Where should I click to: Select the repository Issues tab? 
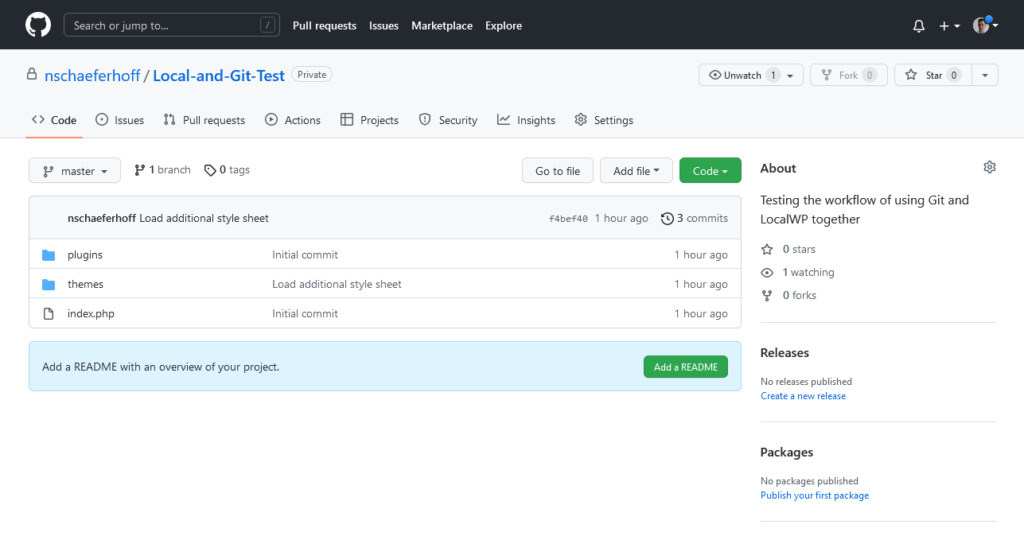tap(120, 120)
